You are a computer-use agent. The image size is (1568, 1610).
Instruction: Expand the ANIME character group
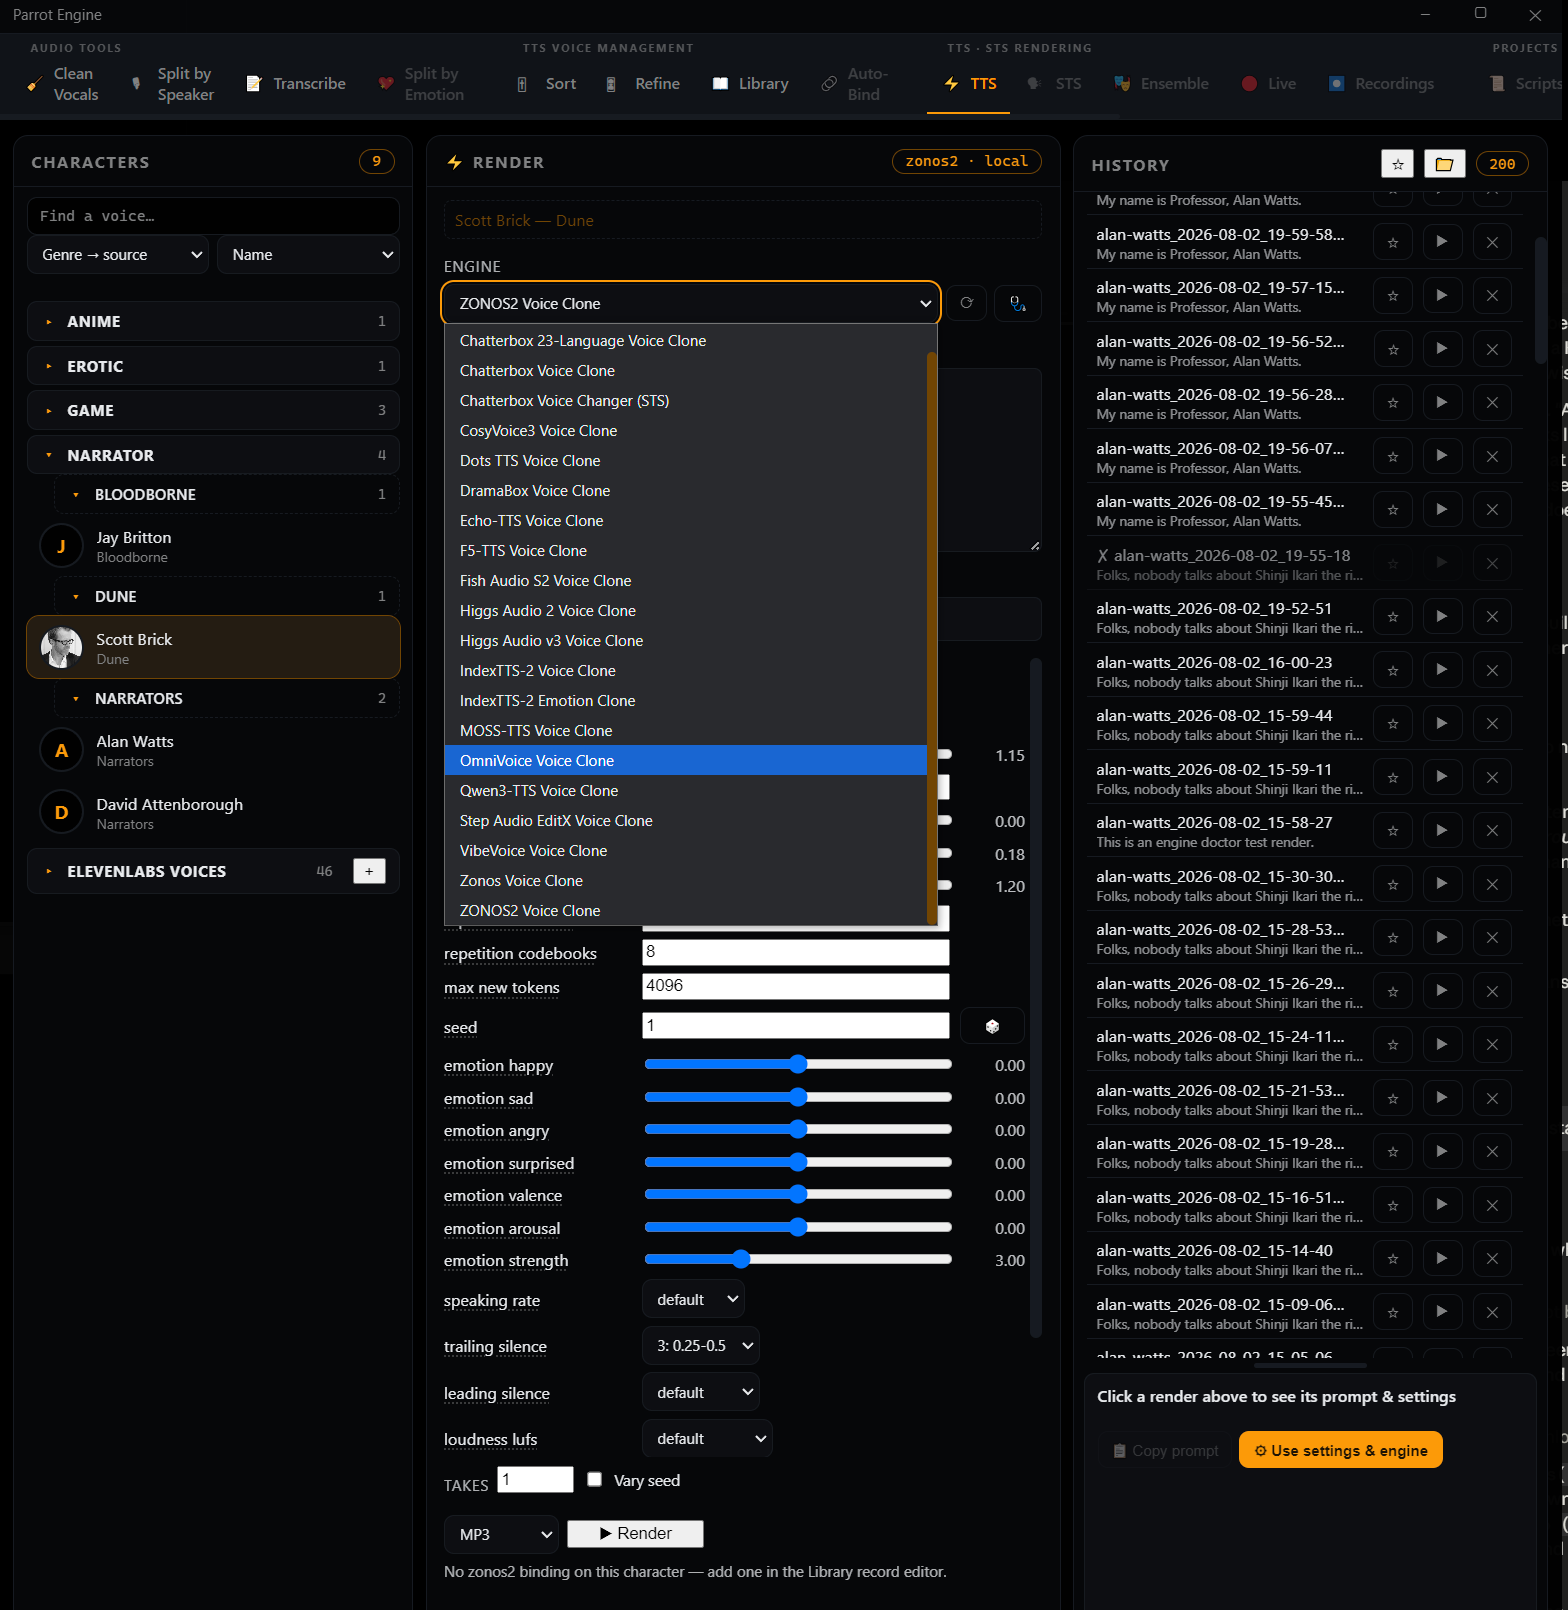tap(213, 321)
